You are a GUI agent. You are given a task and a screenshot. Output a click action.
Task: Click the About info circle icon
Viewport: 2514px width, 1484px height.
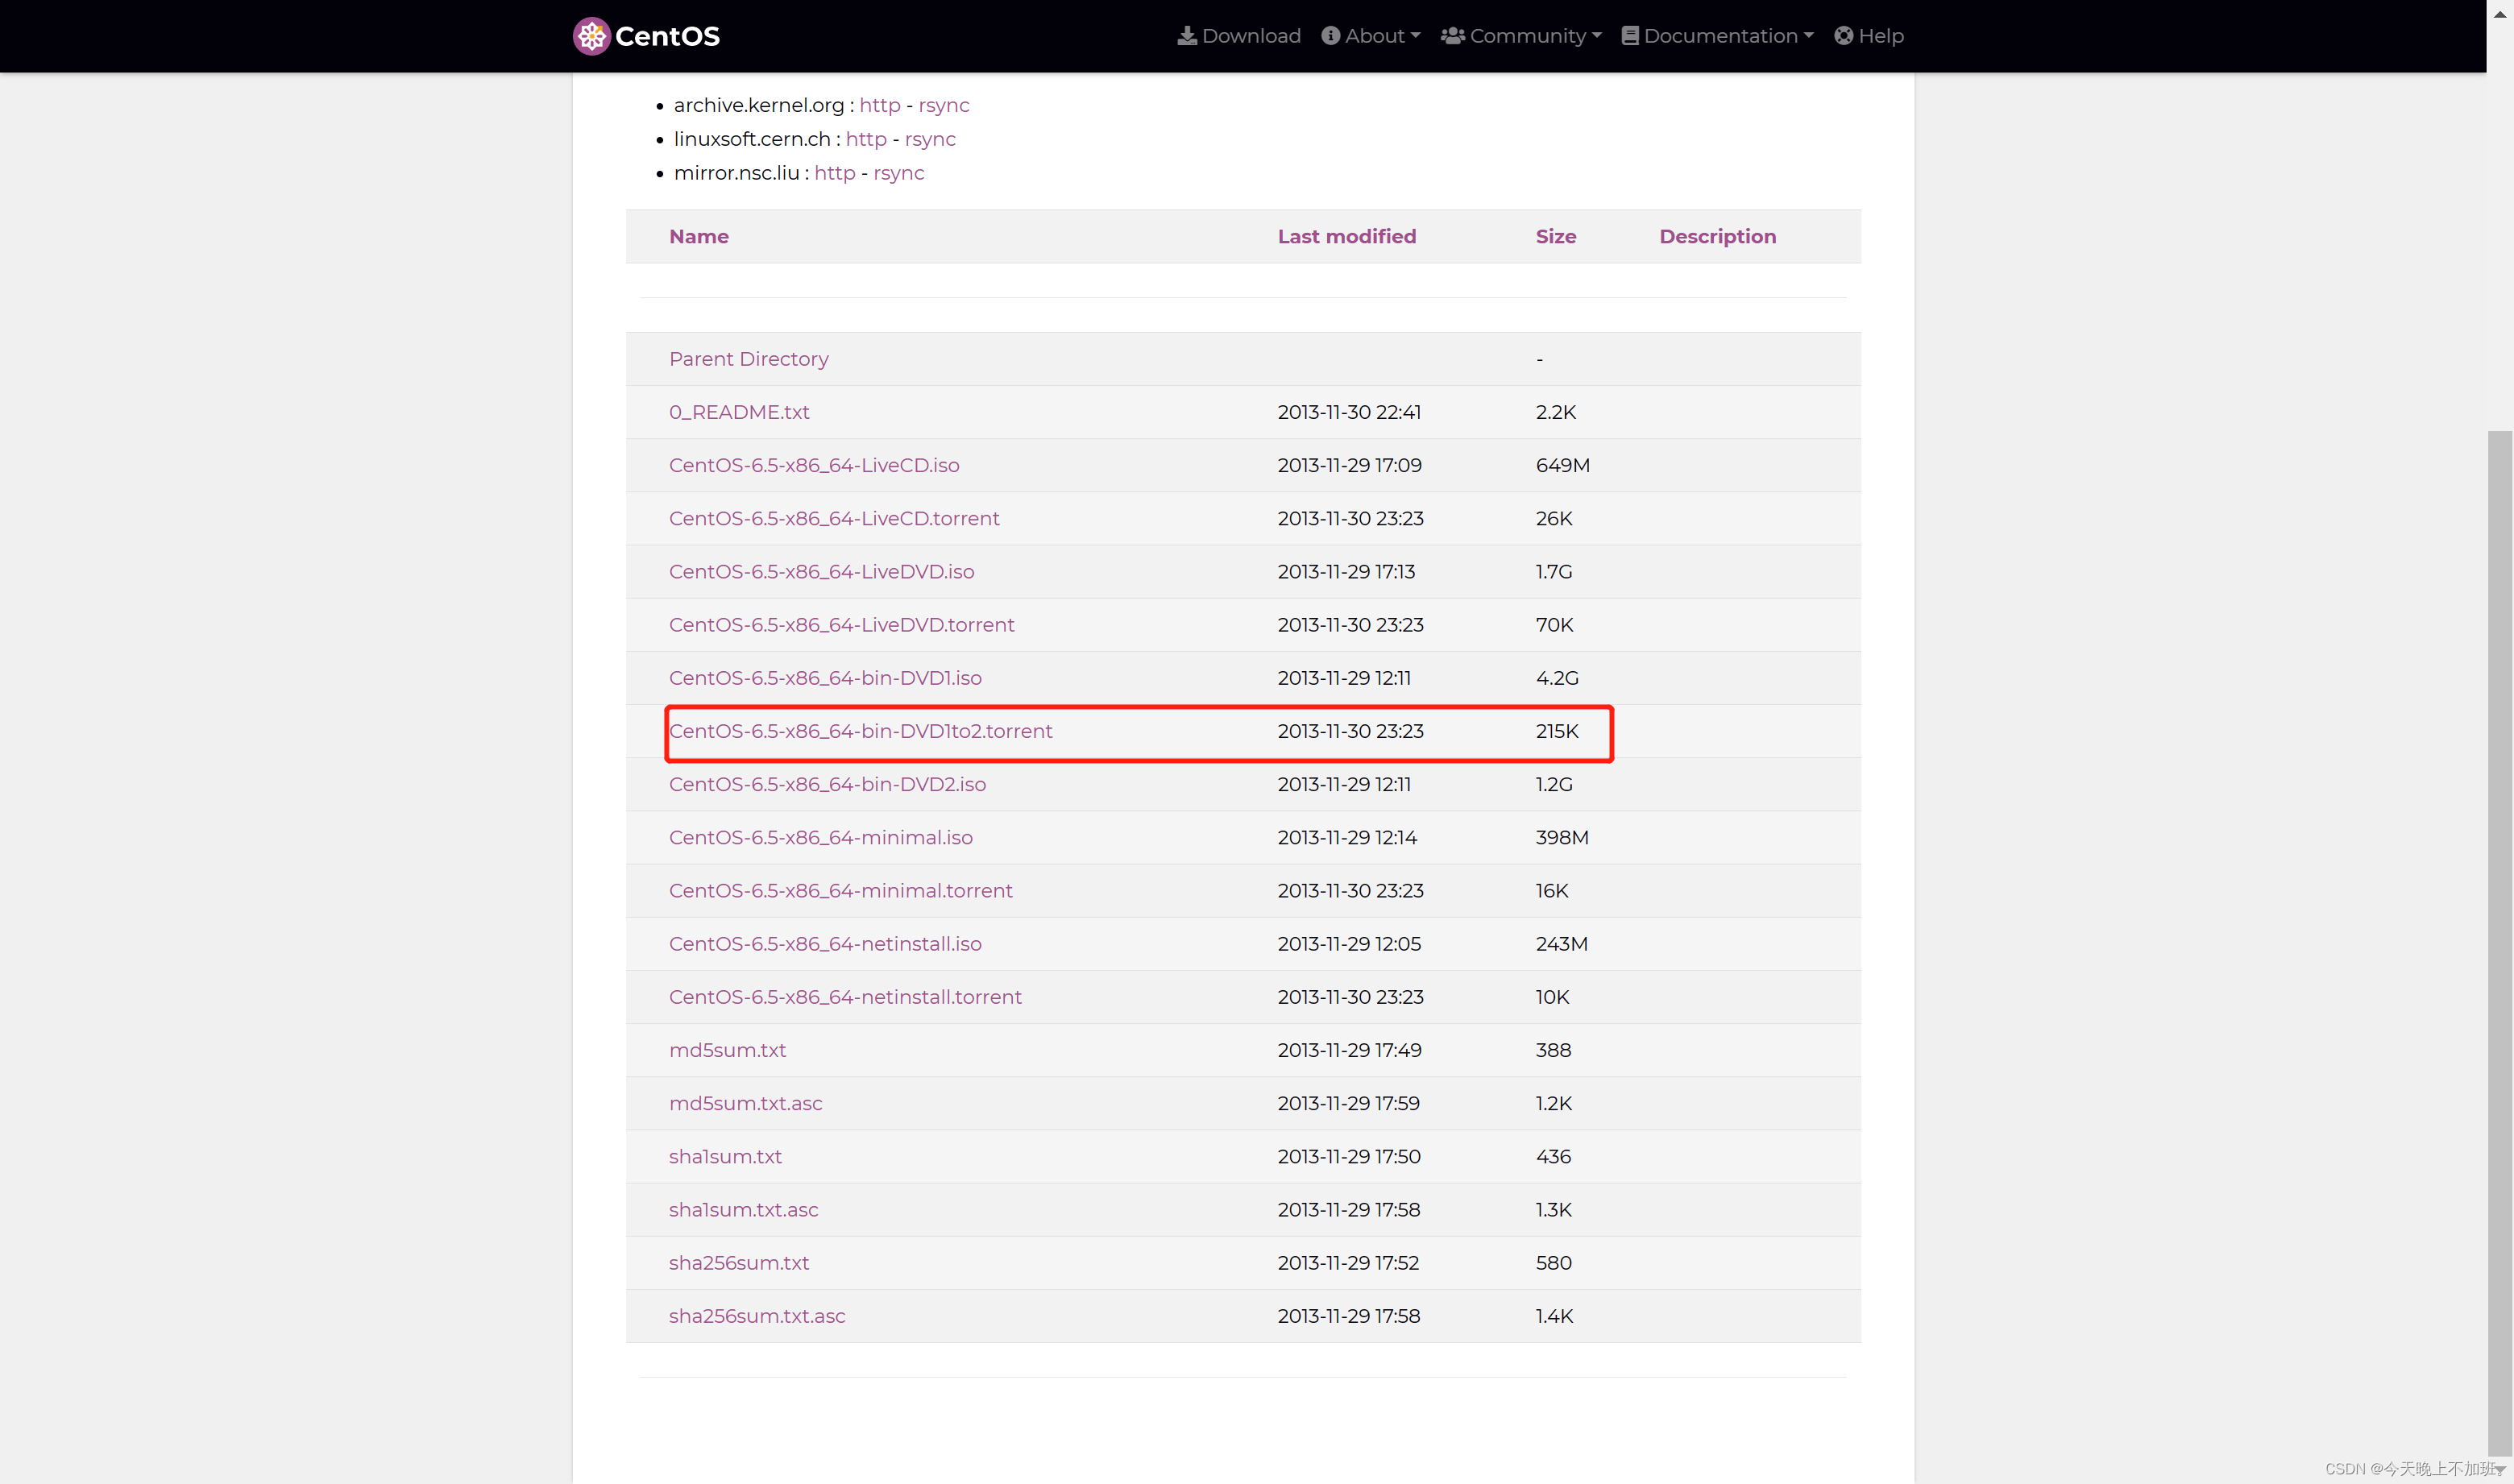pos(1330,36)
